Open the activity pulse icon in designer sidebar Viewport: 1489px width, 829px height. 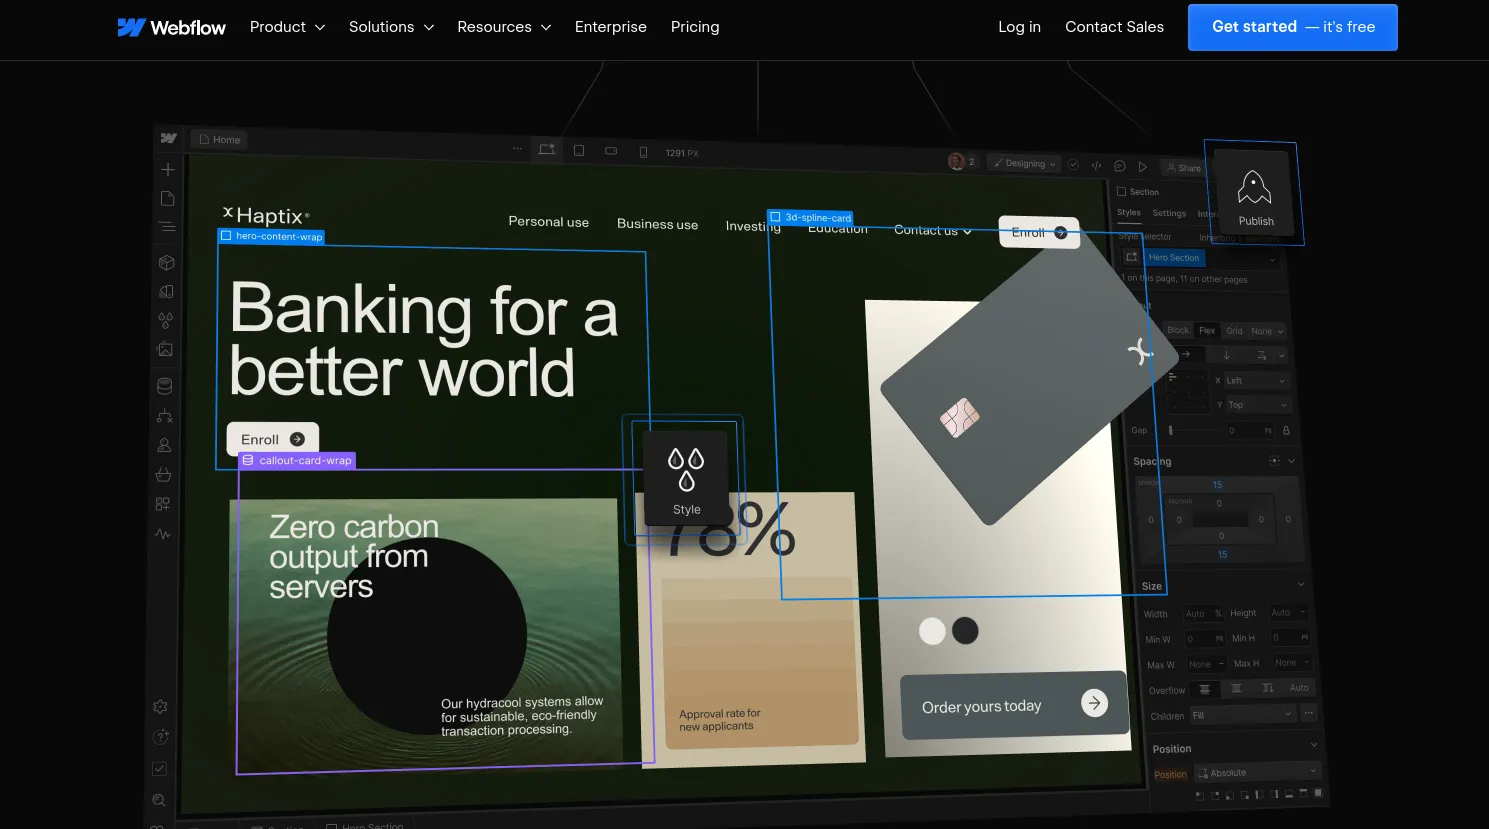(163, 534)
